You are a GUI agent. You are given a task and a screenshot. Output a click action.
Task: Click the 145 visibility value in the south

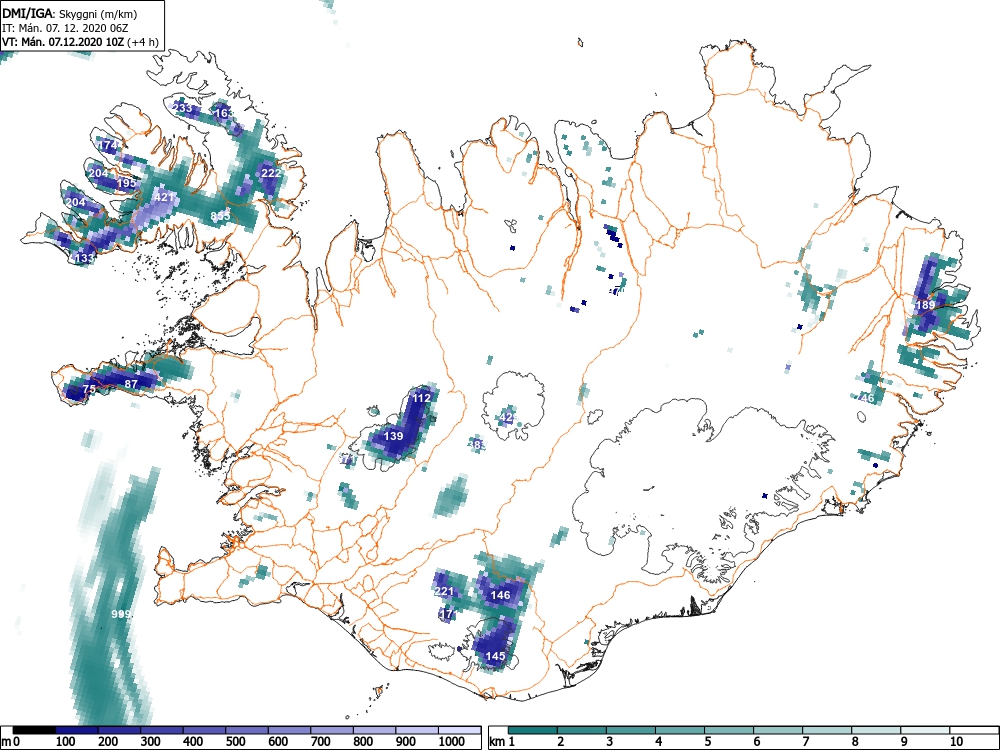[496, 656]
